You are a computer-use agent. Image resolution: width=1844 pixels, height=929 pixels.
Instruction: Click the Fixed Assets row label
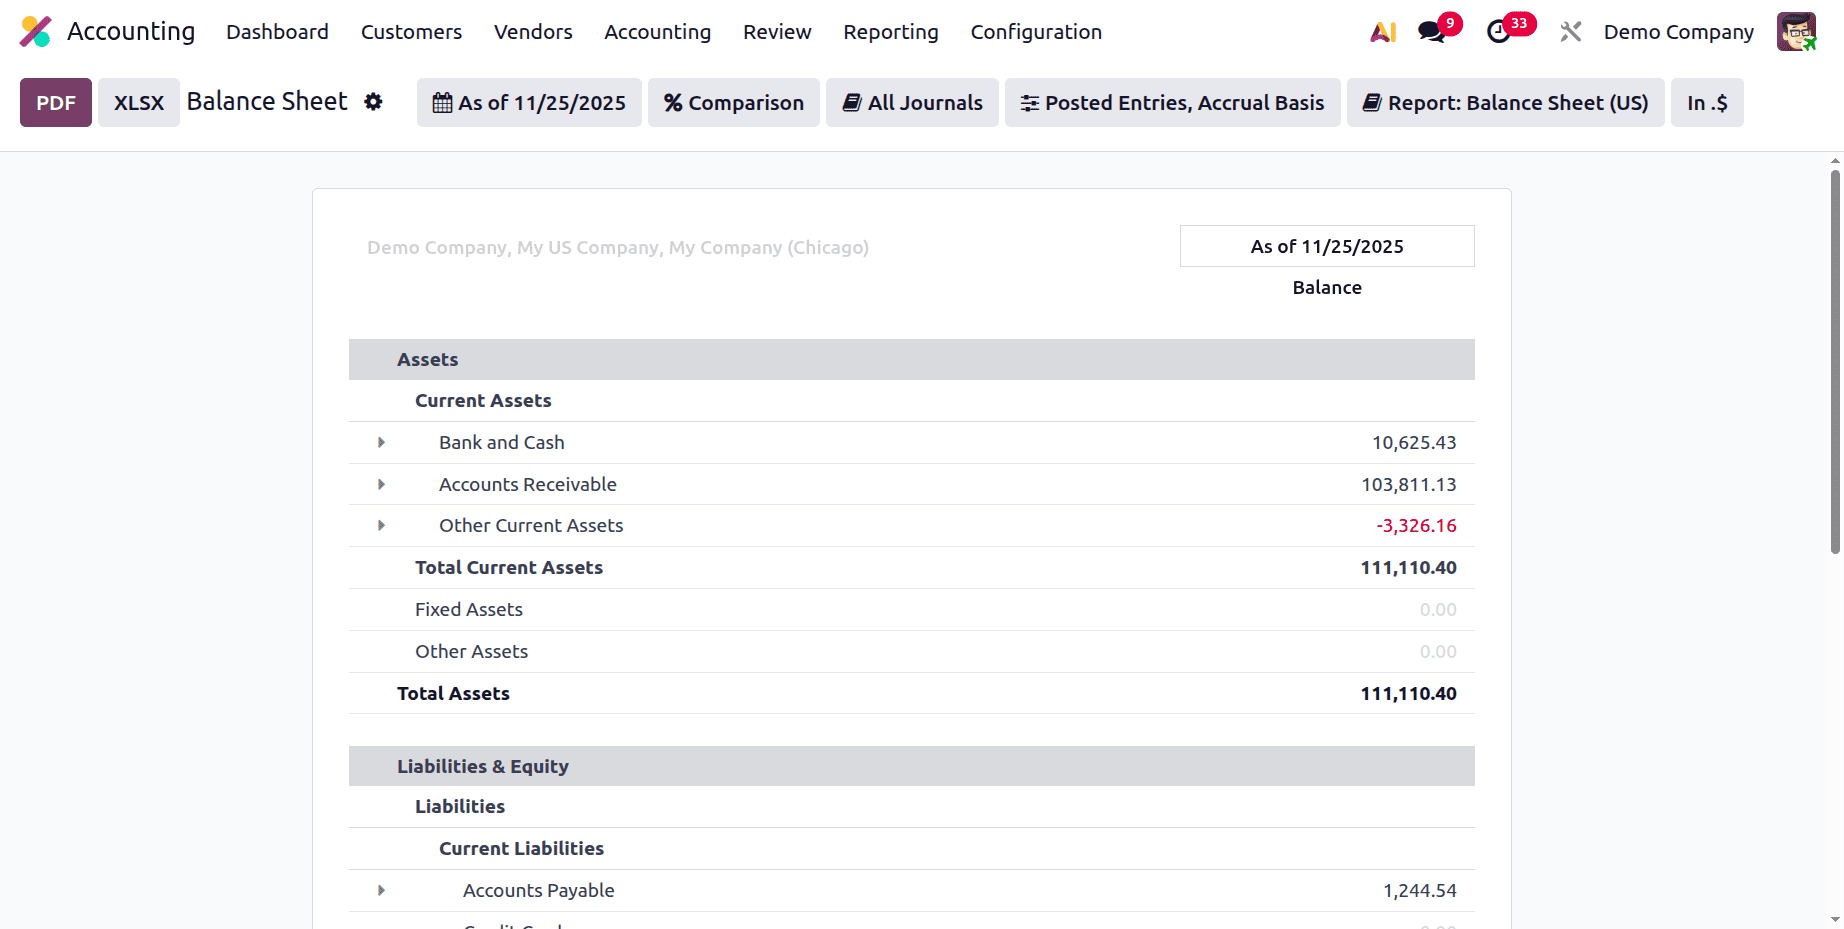pyautogui.click(x=469, y=609)
